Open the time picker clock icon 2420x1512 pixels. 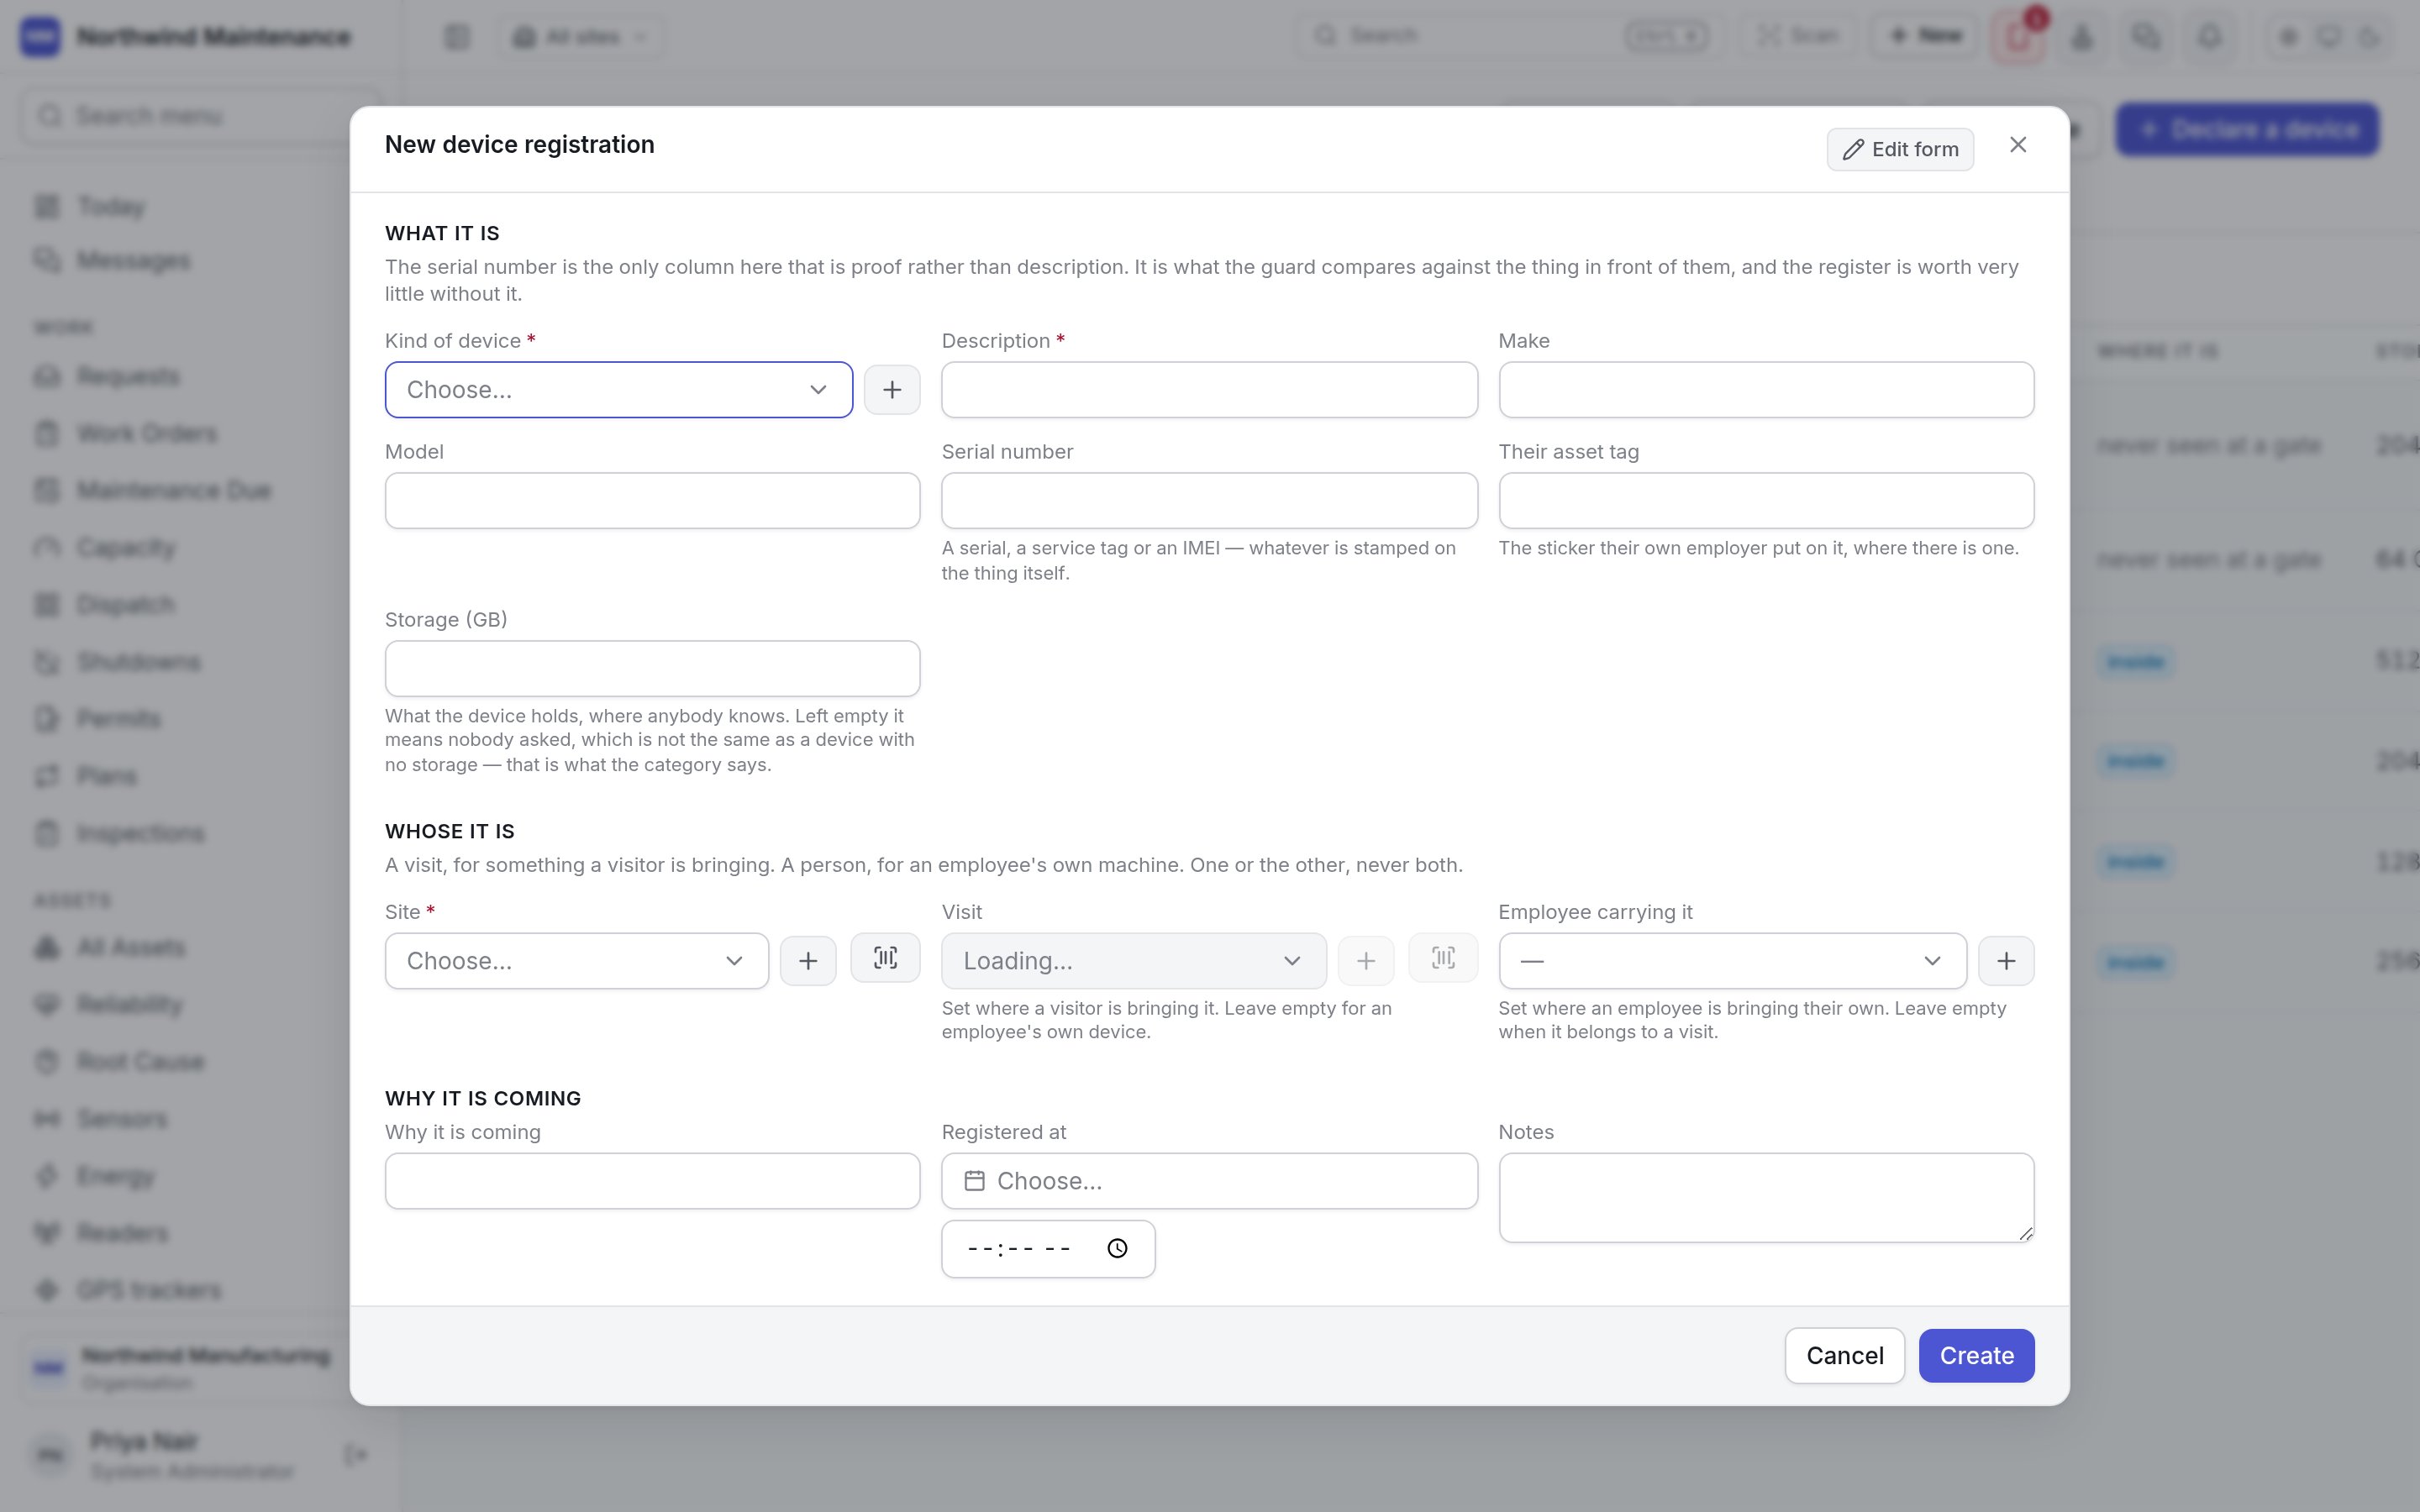pos(1117,1248)
